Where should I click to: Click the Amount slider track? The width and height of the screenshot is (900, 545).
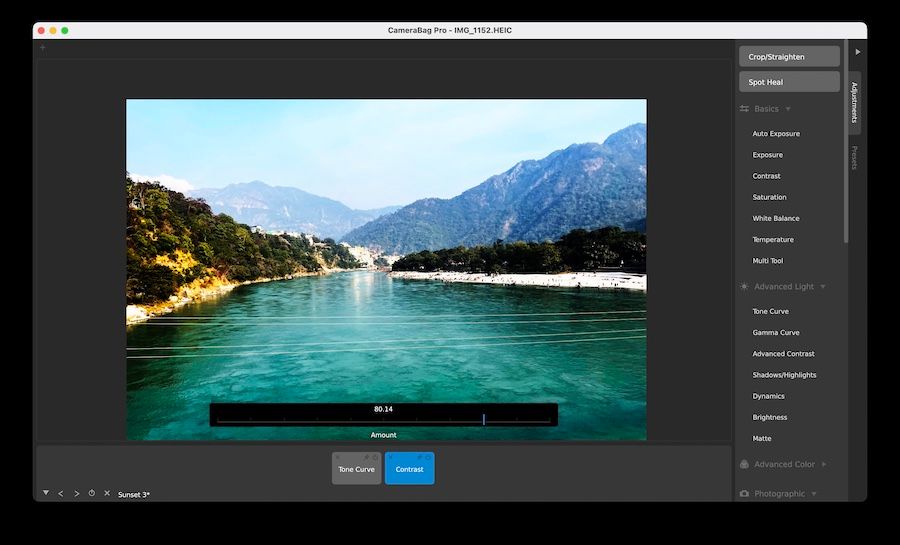(x=383, y=421)
